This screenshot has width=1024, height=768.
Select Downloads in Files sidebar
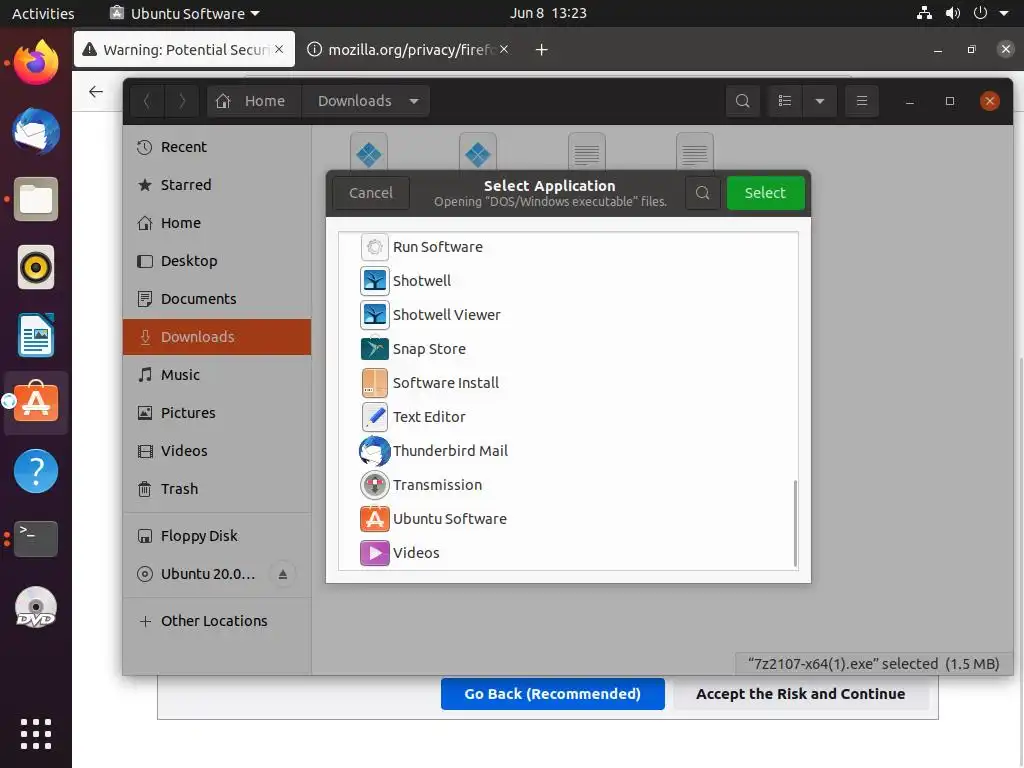pos(217,337)
